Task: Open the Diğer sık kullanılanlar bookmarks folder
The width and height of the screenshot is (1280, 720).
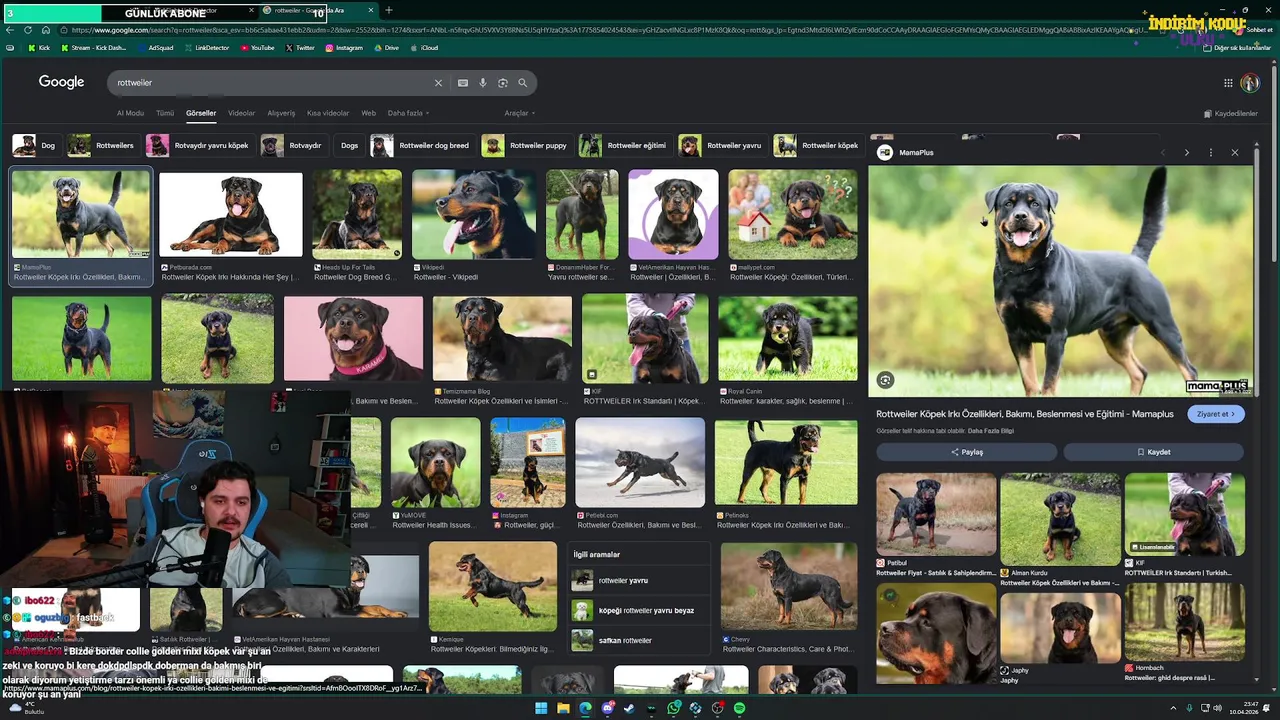Action: 1237,48
